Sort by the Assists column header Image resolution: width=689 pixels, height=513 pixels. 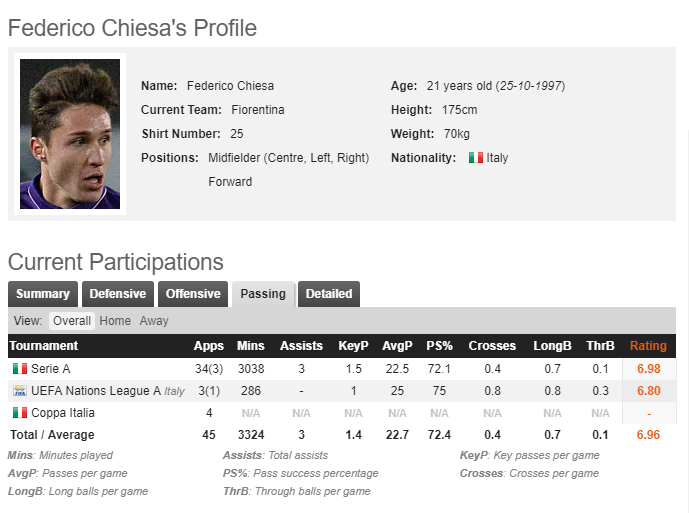pos(301,346)
